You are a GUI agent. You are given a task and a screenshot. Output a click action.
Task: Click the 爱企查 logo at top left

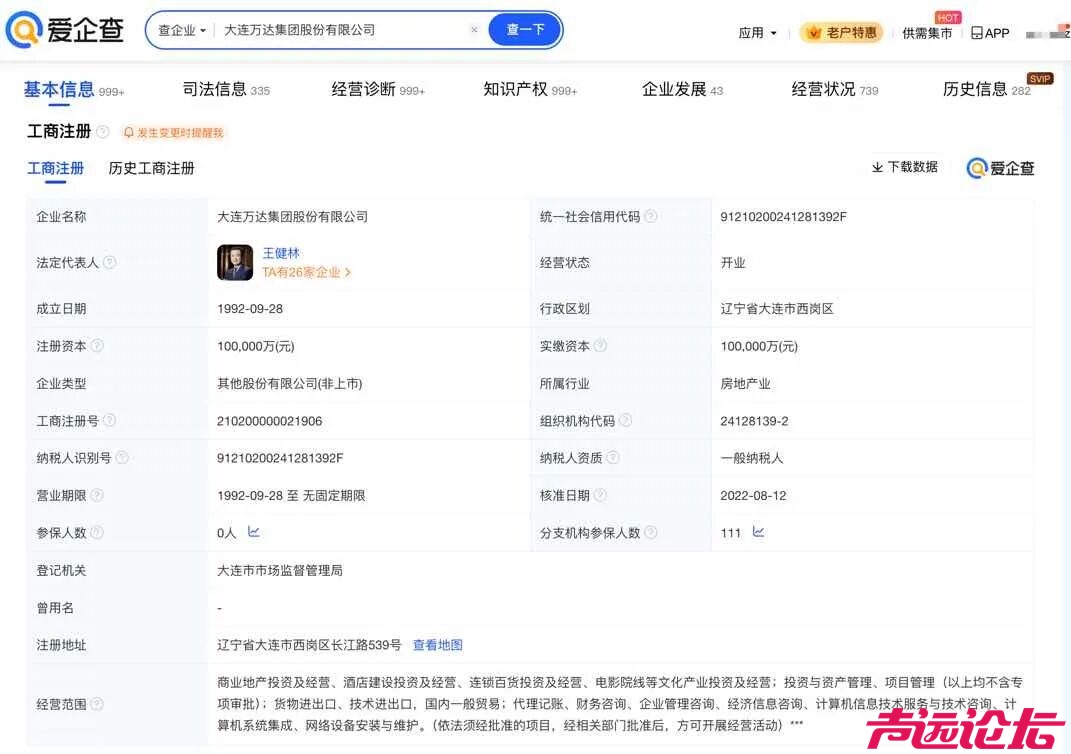[x=65, y=30]
